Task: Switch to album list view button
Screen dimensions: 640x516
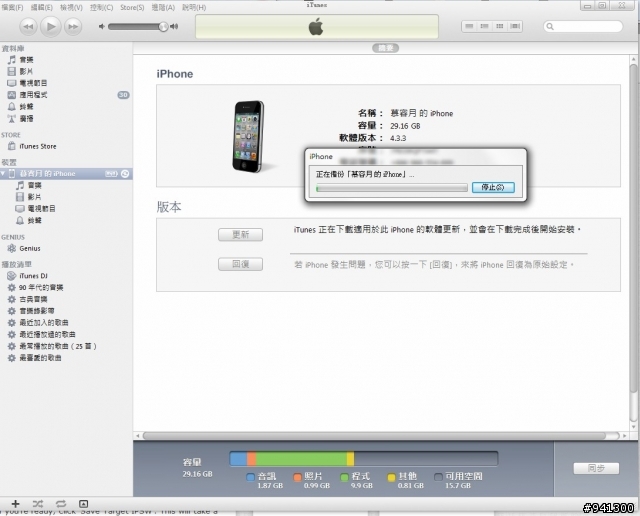Action: 484,27
